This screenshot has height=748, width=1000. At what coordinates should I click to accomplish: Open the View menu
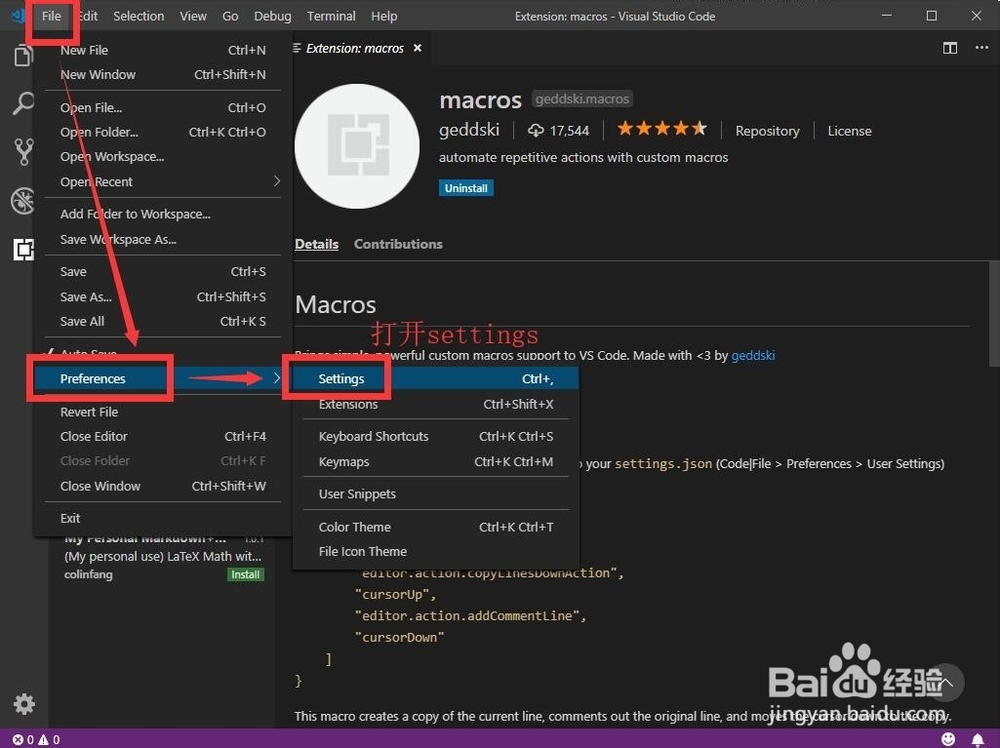[193, 16]
